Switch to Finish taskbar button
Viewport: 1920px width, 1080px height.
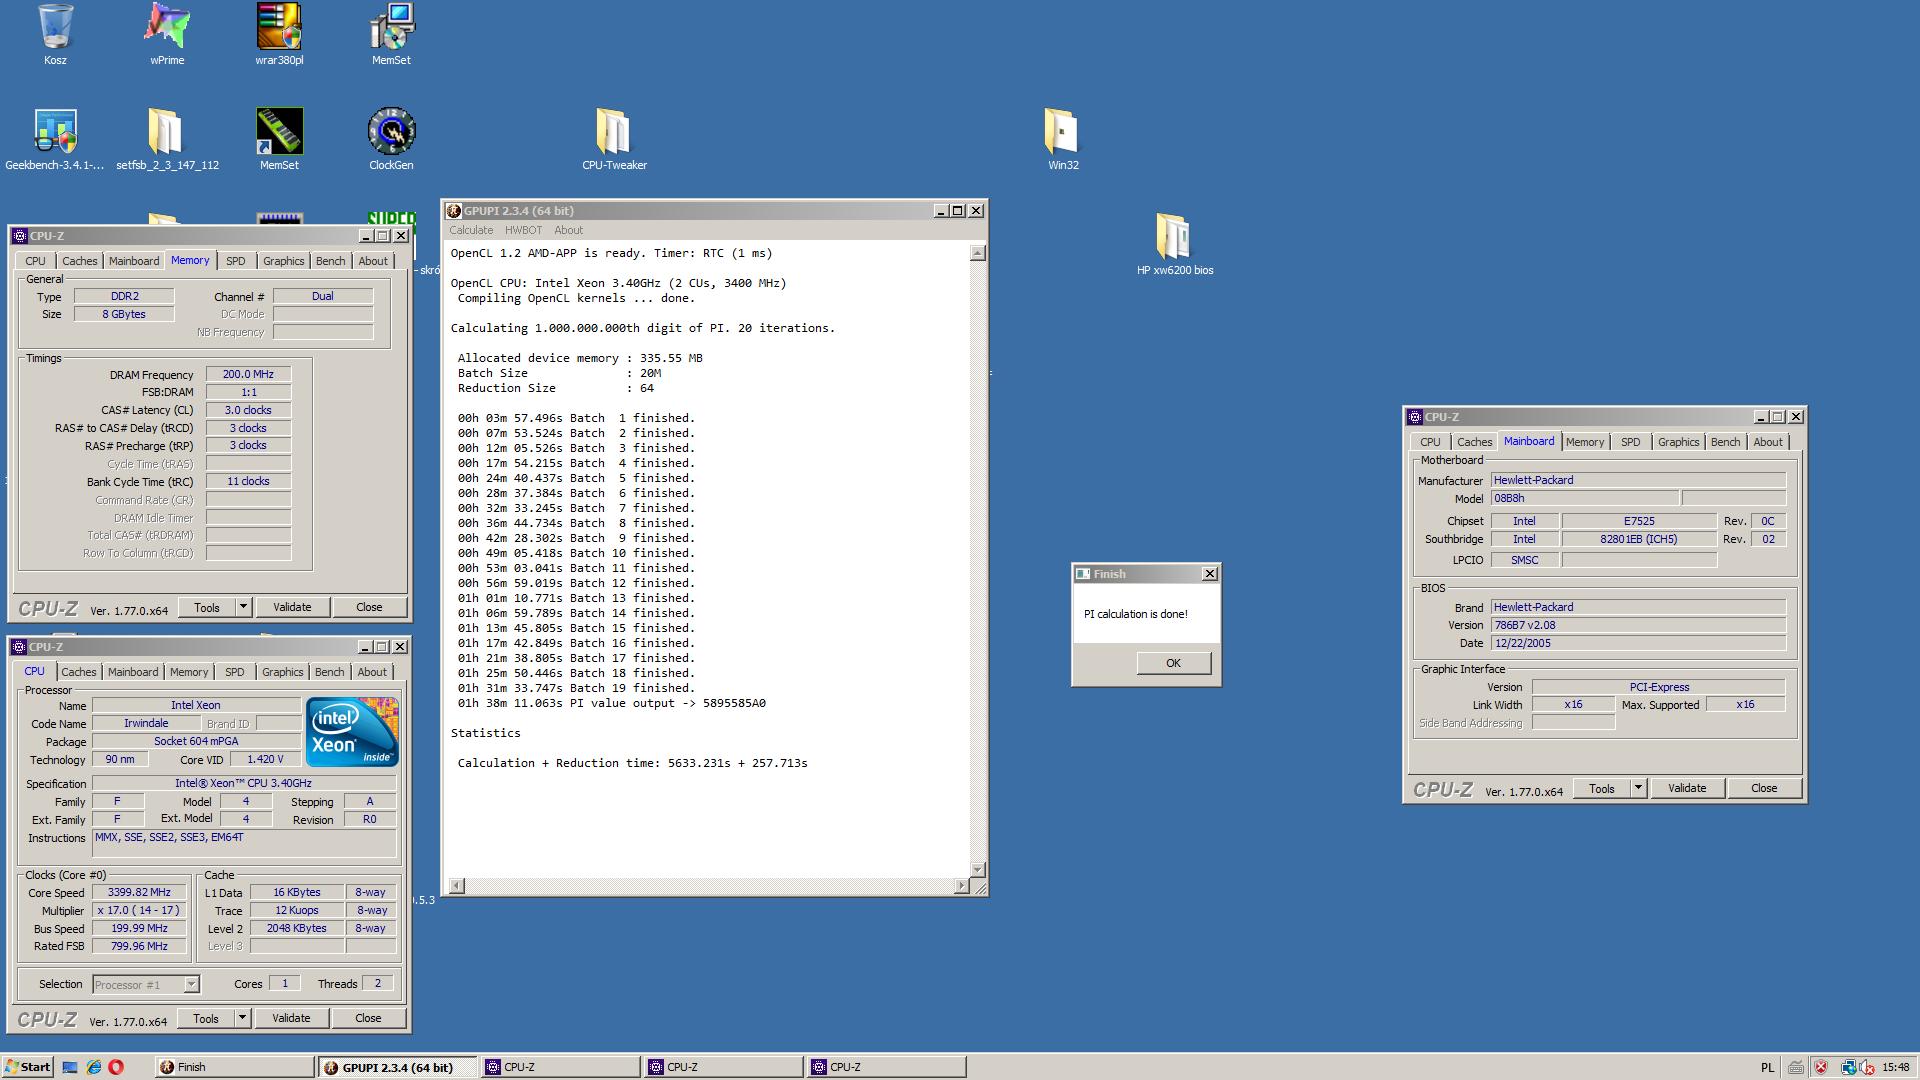click(235, 1067)
